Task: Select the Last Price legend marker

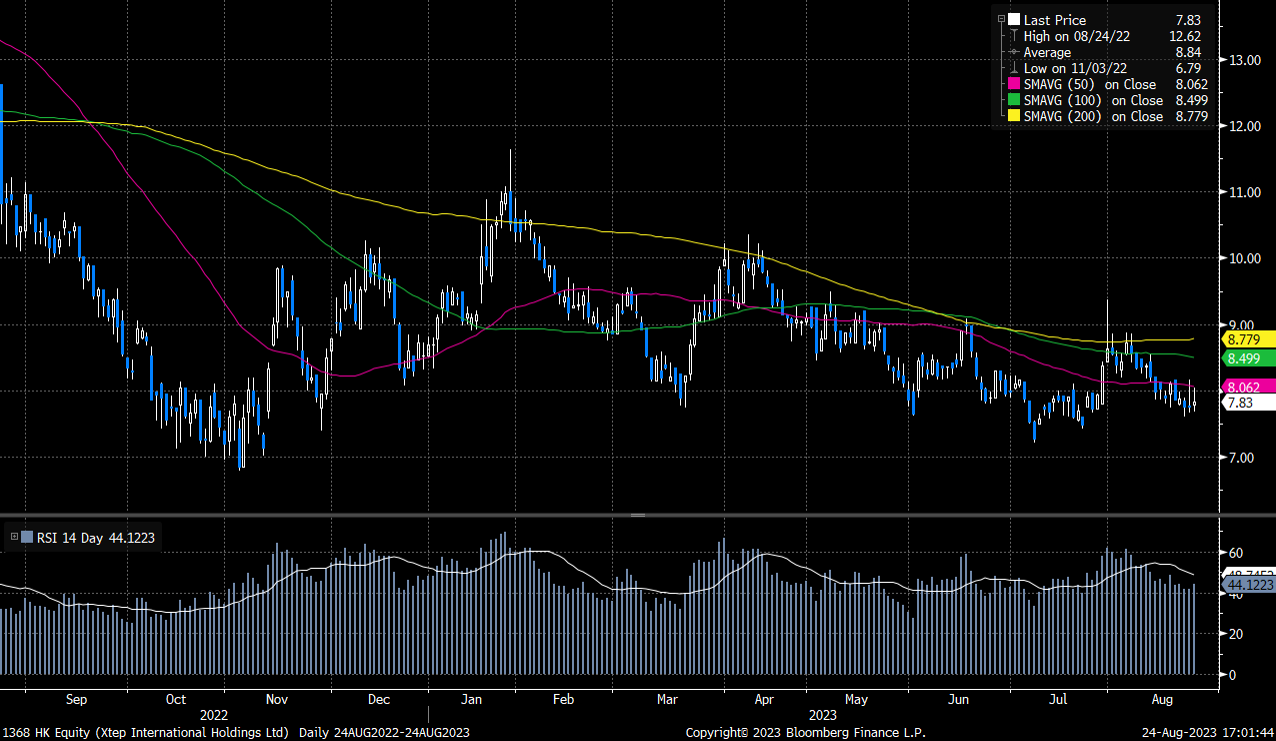Action: (x=1013, y=20)
